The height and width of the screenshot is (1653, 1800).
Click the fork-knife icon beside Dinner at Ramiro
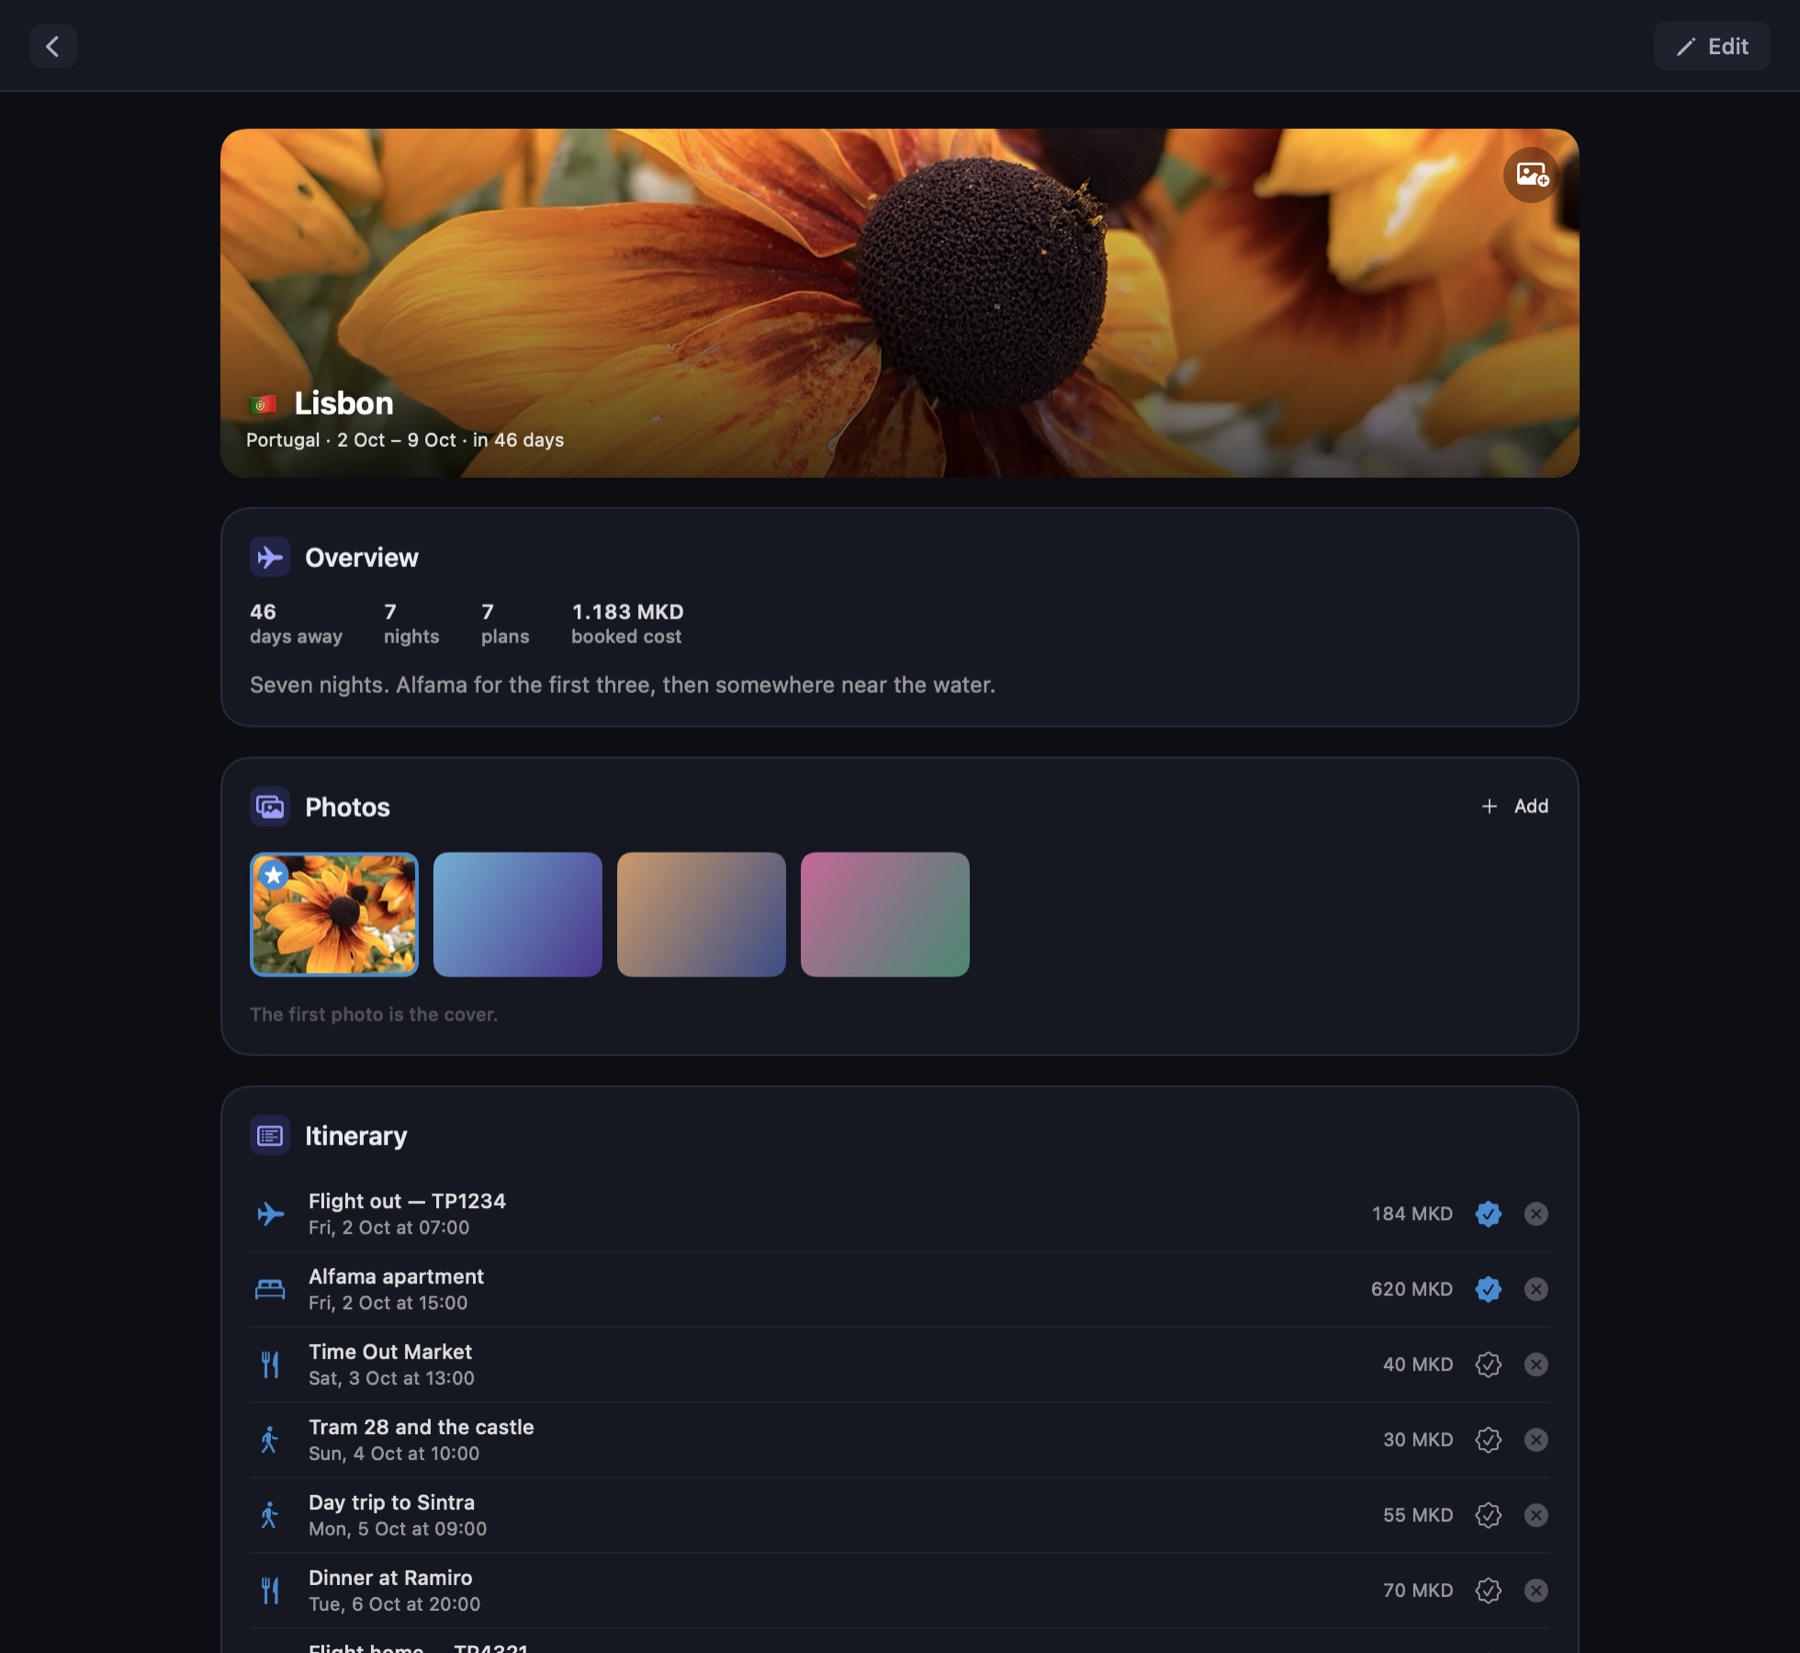[270, 1590]
